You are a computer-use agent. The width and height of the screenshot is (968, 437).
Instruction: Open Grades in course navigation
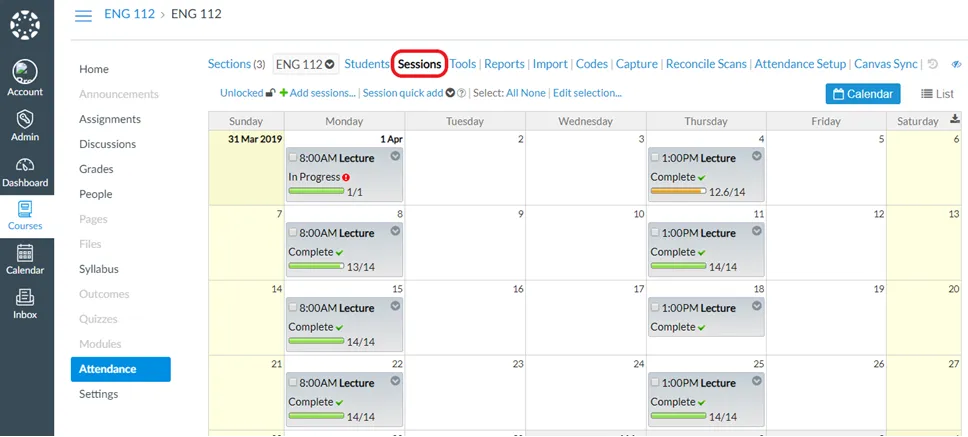point(96,169)
